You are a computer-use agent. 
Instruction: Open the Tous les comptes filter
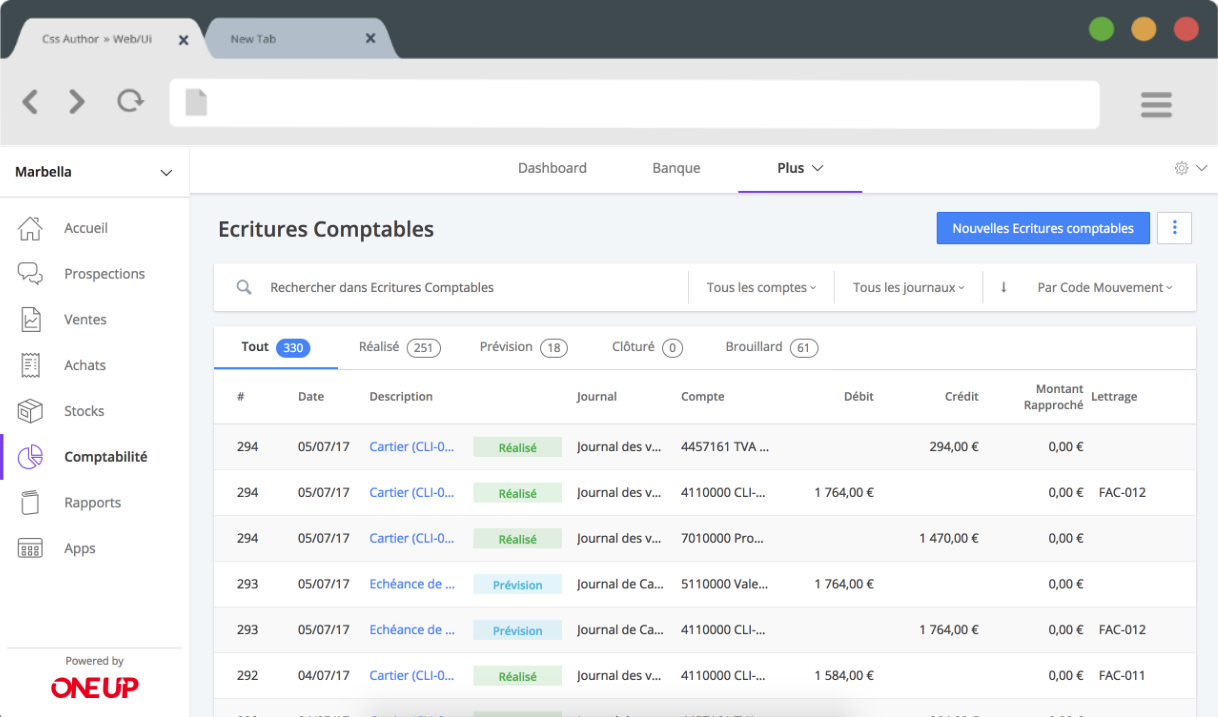(x=761, y=287)
